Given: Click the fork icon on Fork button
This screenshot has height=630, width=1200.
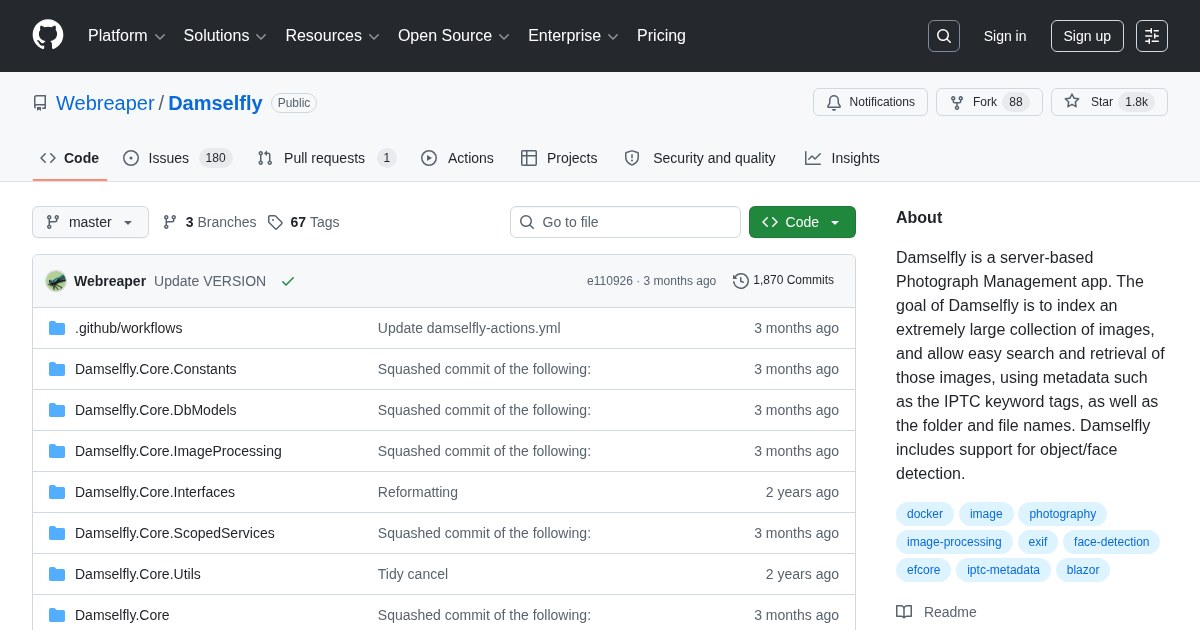Looking at the screenshot, I should [957, 102].
